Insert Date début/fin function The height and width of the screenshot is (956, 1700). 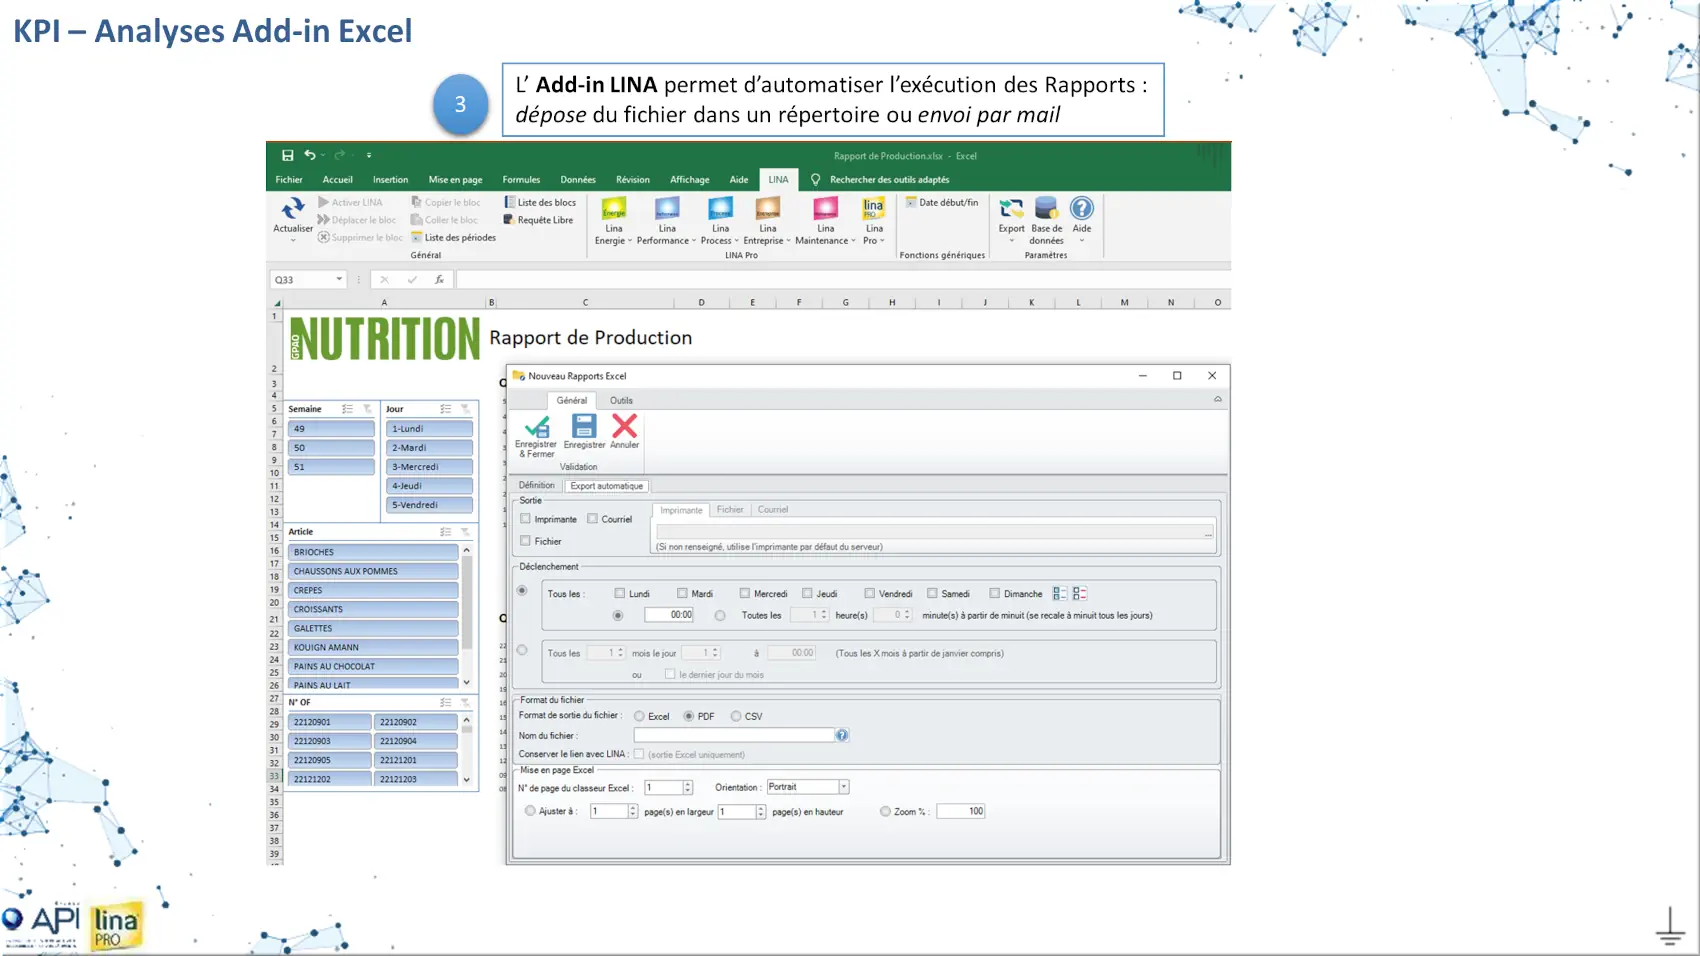(x=942, y=202)
